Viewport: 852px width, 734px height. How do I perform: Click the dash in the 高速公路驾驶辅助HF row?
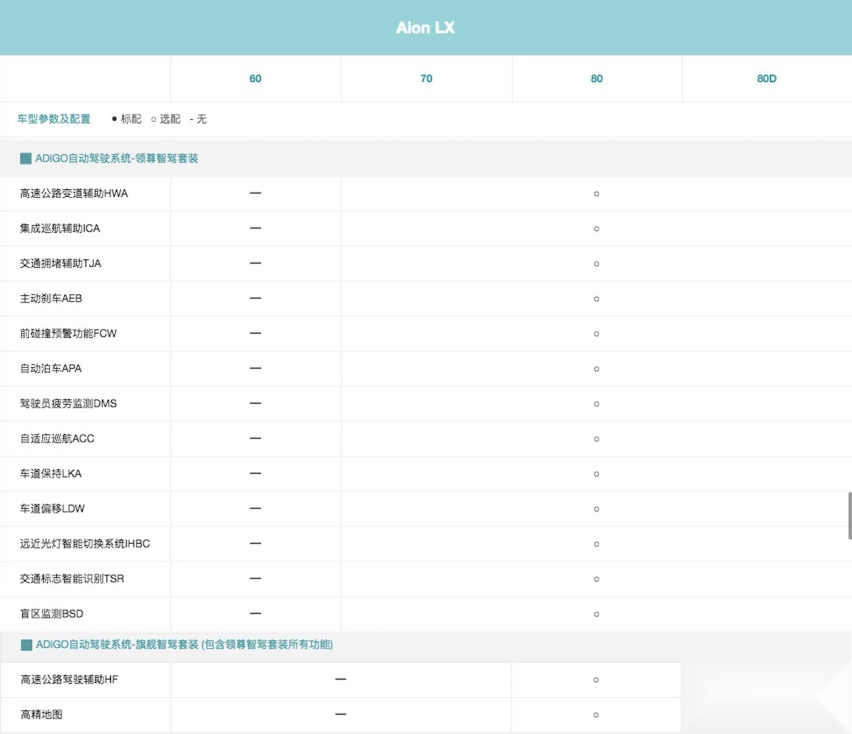click(x=341, y=679)
